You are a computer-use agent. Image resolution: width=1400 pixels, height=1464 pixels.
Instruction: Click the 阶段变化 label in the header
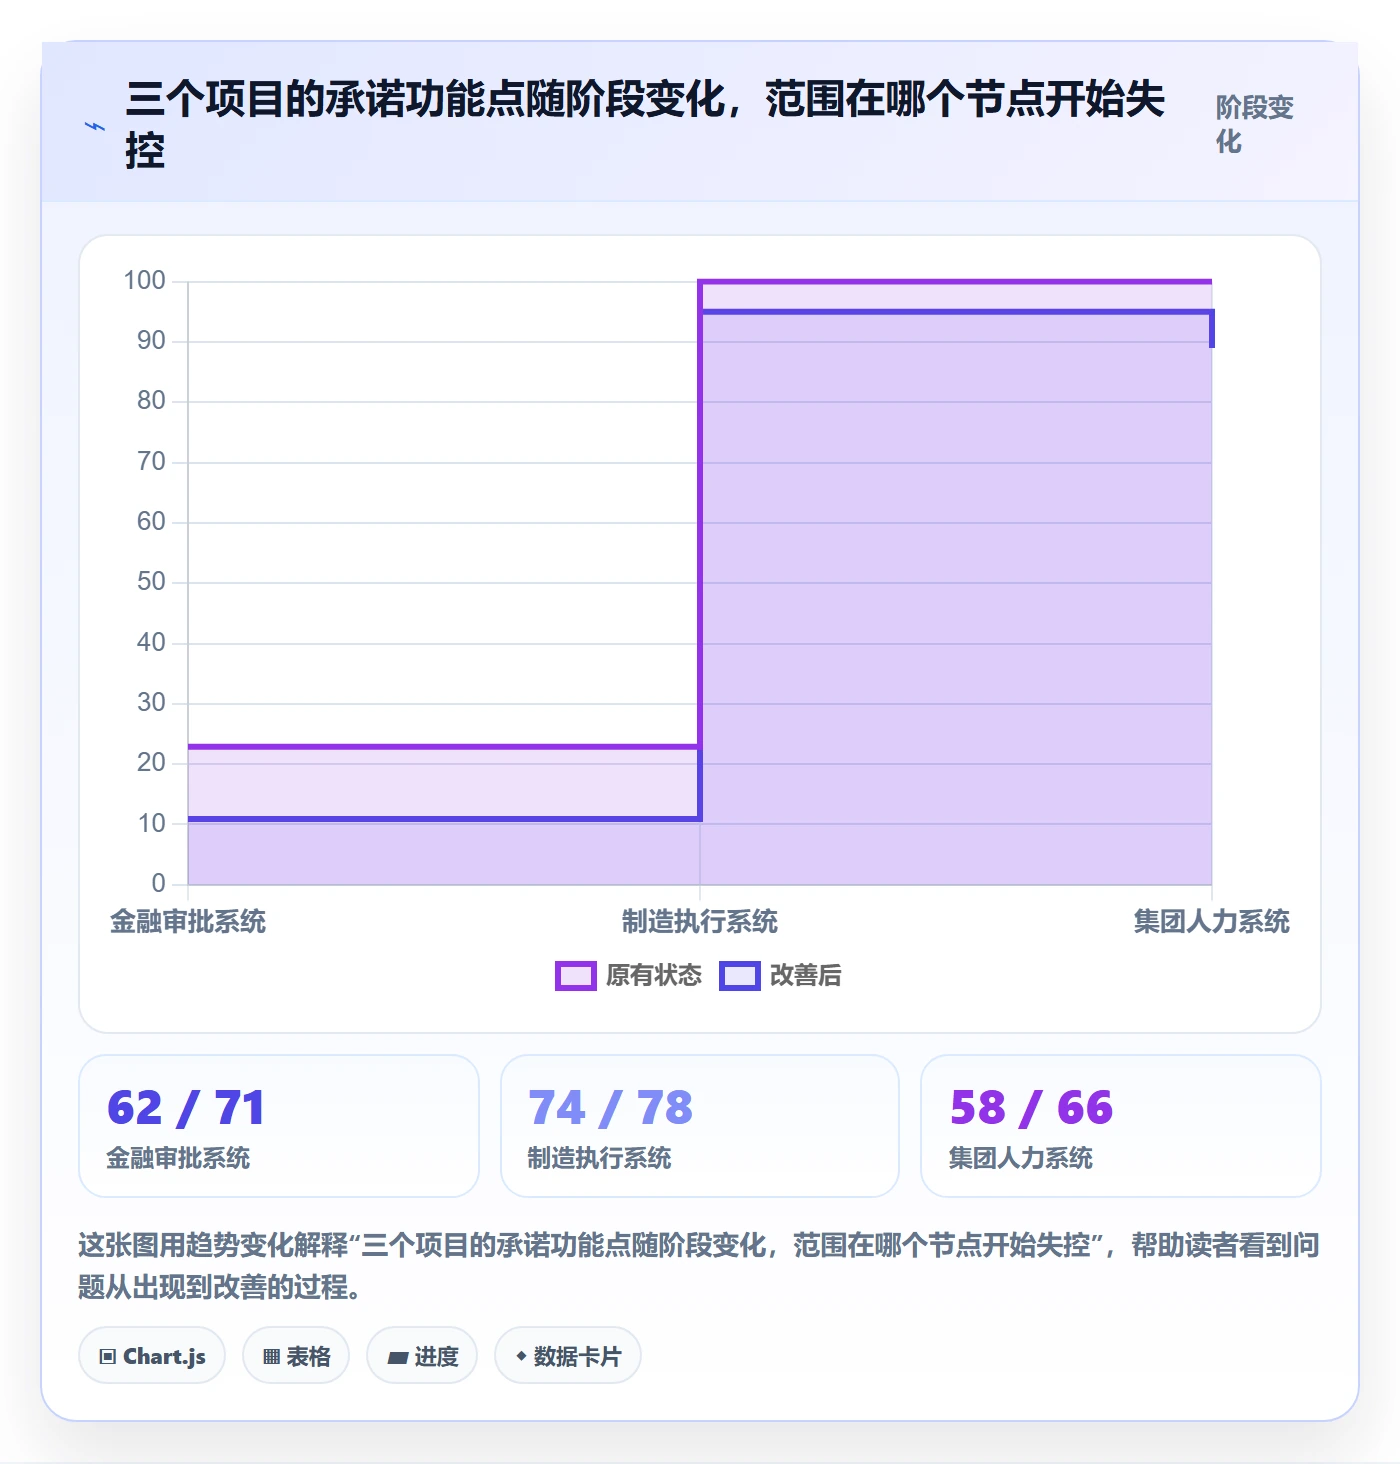click(x=1255, y=124)
